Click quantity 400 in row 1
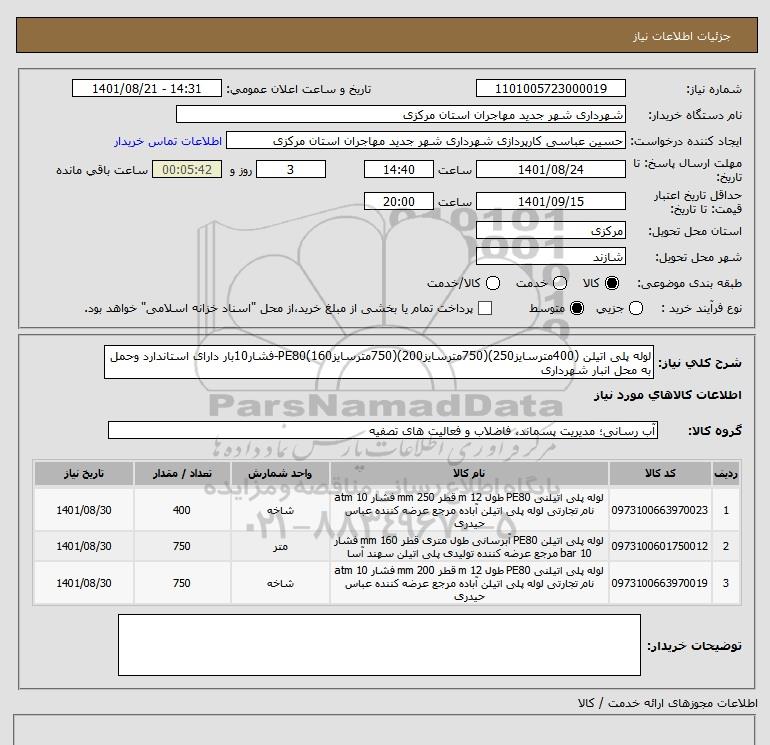 click(x=182, y=510)
